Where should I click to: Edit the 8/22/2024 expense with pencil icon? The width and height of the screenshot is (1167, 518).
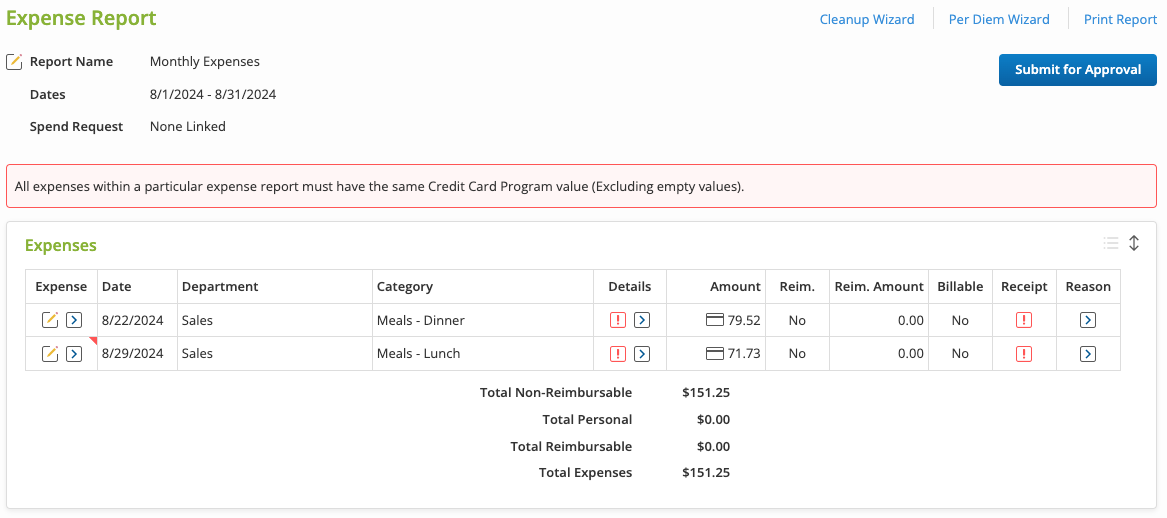tap(50, 320)
